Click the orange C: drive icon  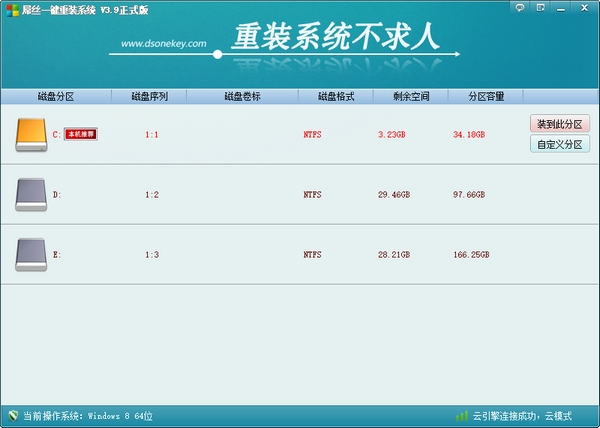click(x=31, y=135)
